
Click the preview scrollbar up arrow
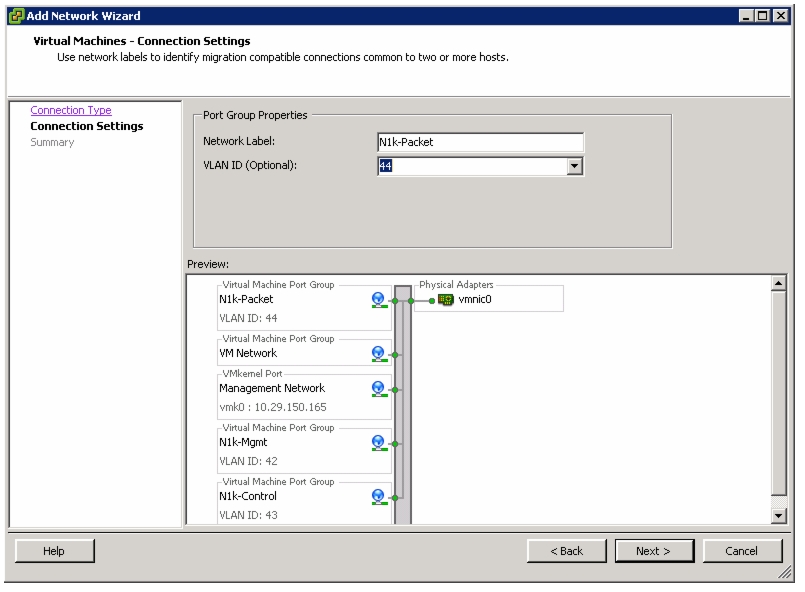[x=778, y=283]
